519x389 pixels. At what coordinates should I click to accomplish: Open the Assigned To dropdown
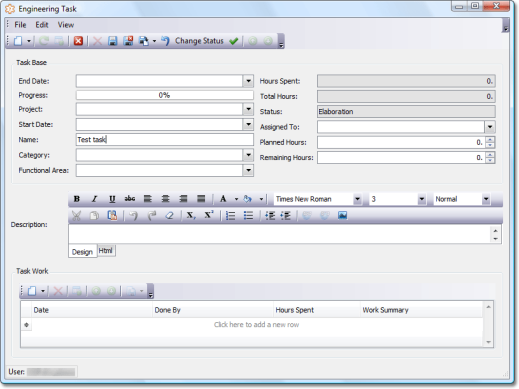click(490, 127)
